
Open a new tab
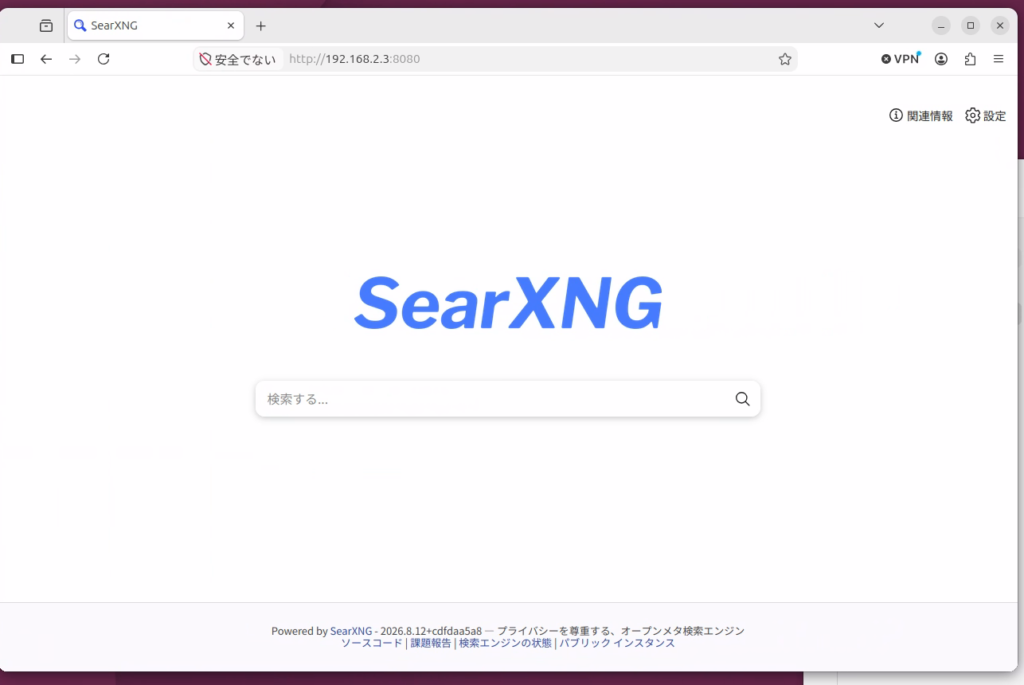tap(261, 26)
